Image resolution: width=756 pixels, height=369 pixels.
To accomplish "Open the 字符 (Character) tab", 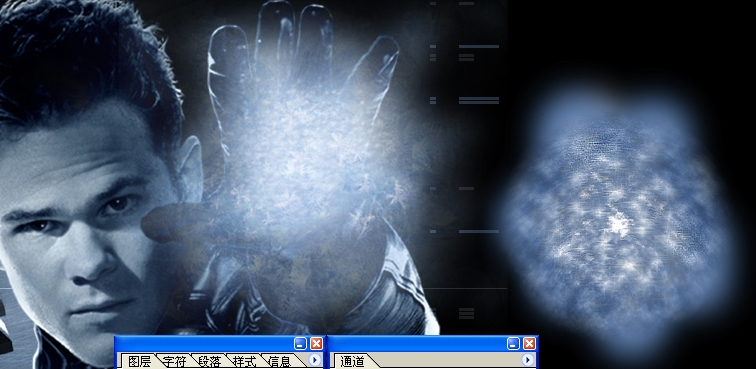I will (x=175, y=361).
